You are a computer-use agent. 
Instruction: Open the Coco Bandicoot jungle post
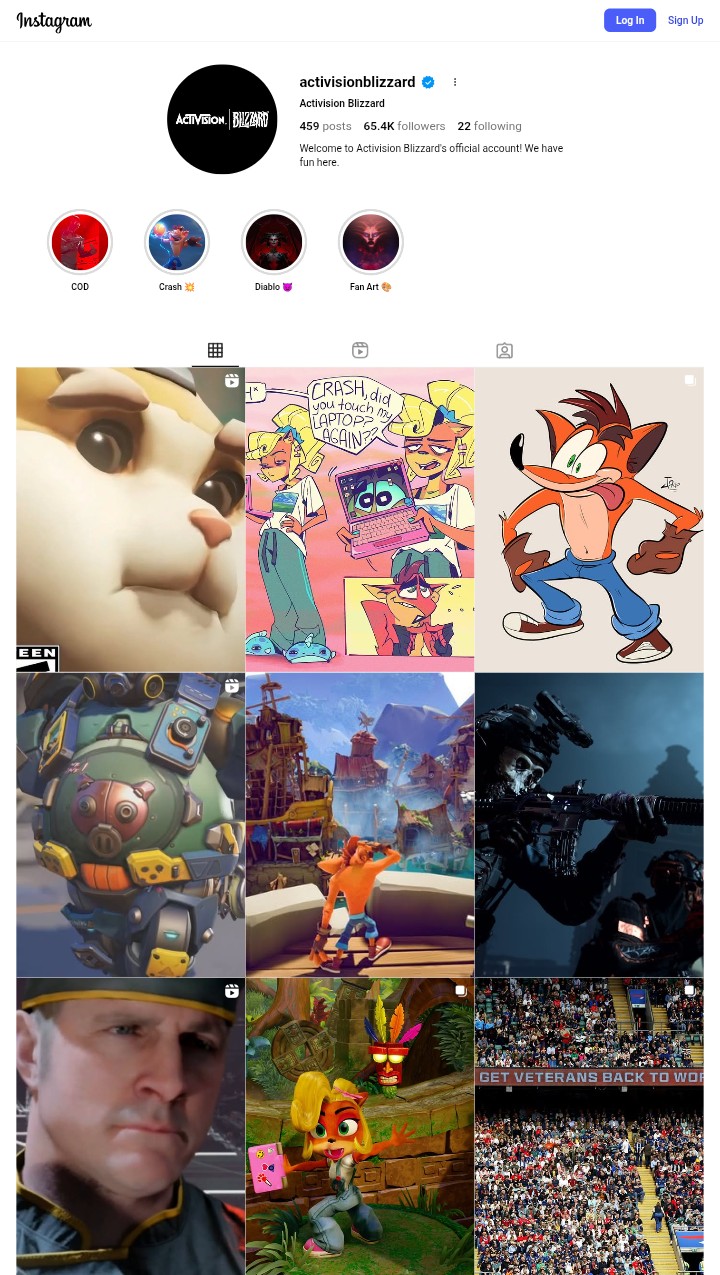pos(360,1126)
